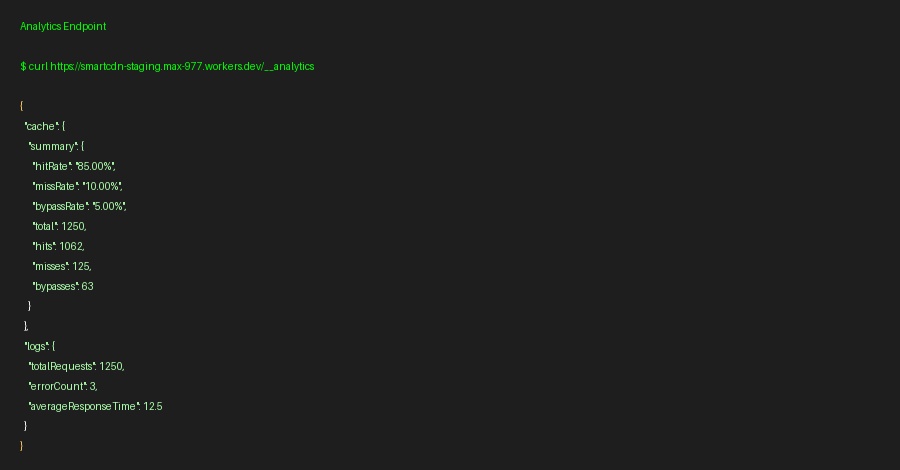Click the Analytics Endpoint heading
900x470 pixels.
click(x=63, y=26)
